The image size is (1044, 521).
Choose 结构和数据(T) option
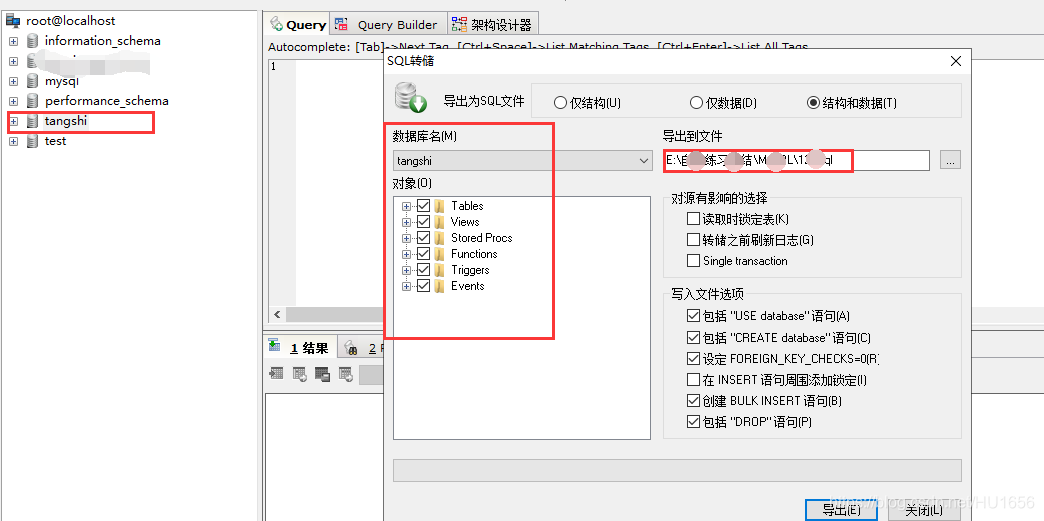point(852,103)
